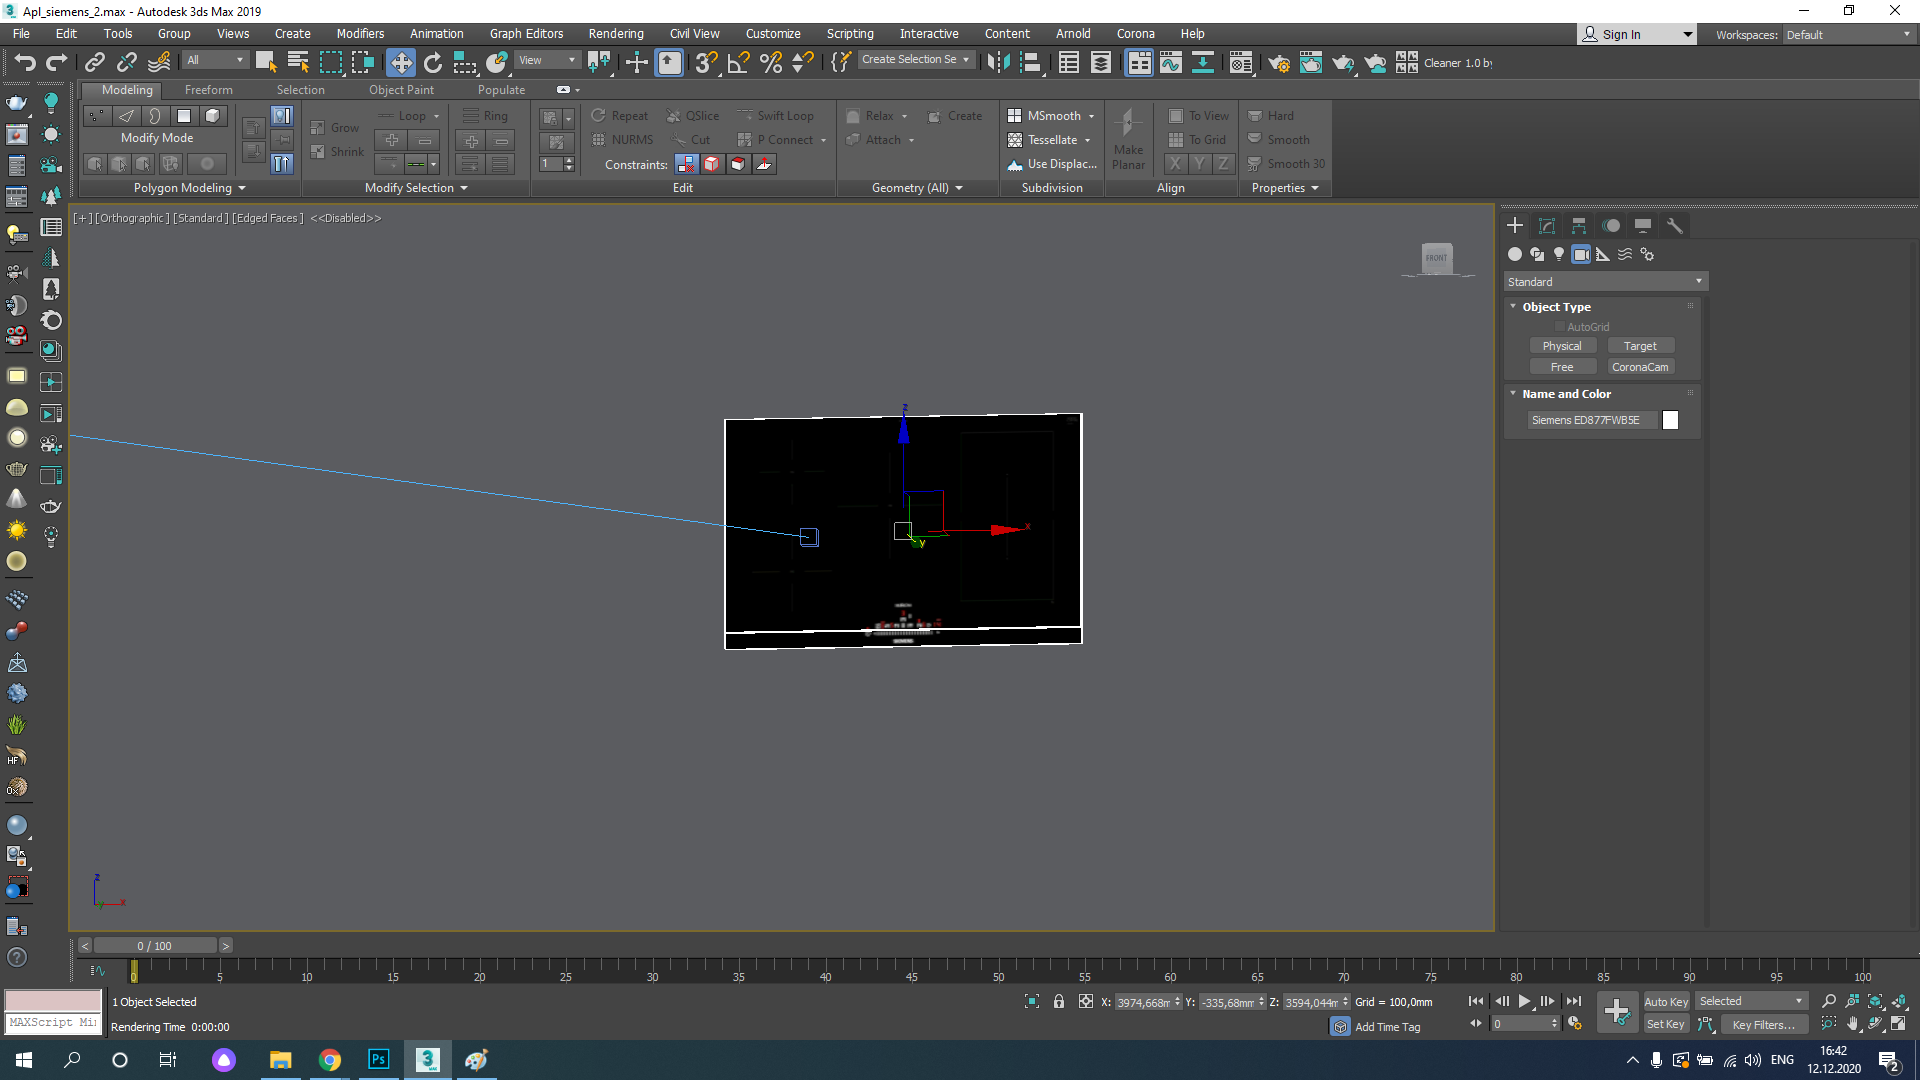Create a Physical camera
This screenshot has width=1920, height=1080.
click(x=1562, y=346)
